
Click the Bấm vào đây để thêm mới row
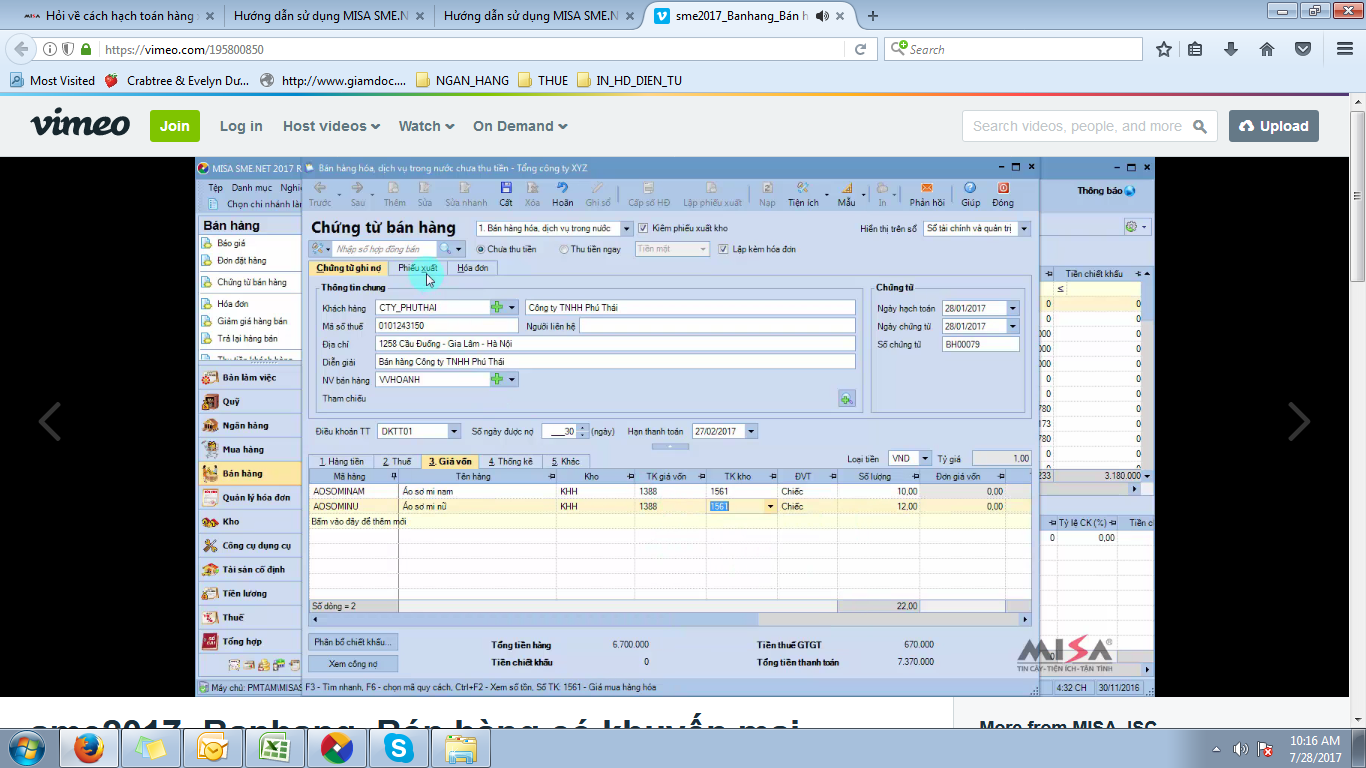tap(670, 522)
